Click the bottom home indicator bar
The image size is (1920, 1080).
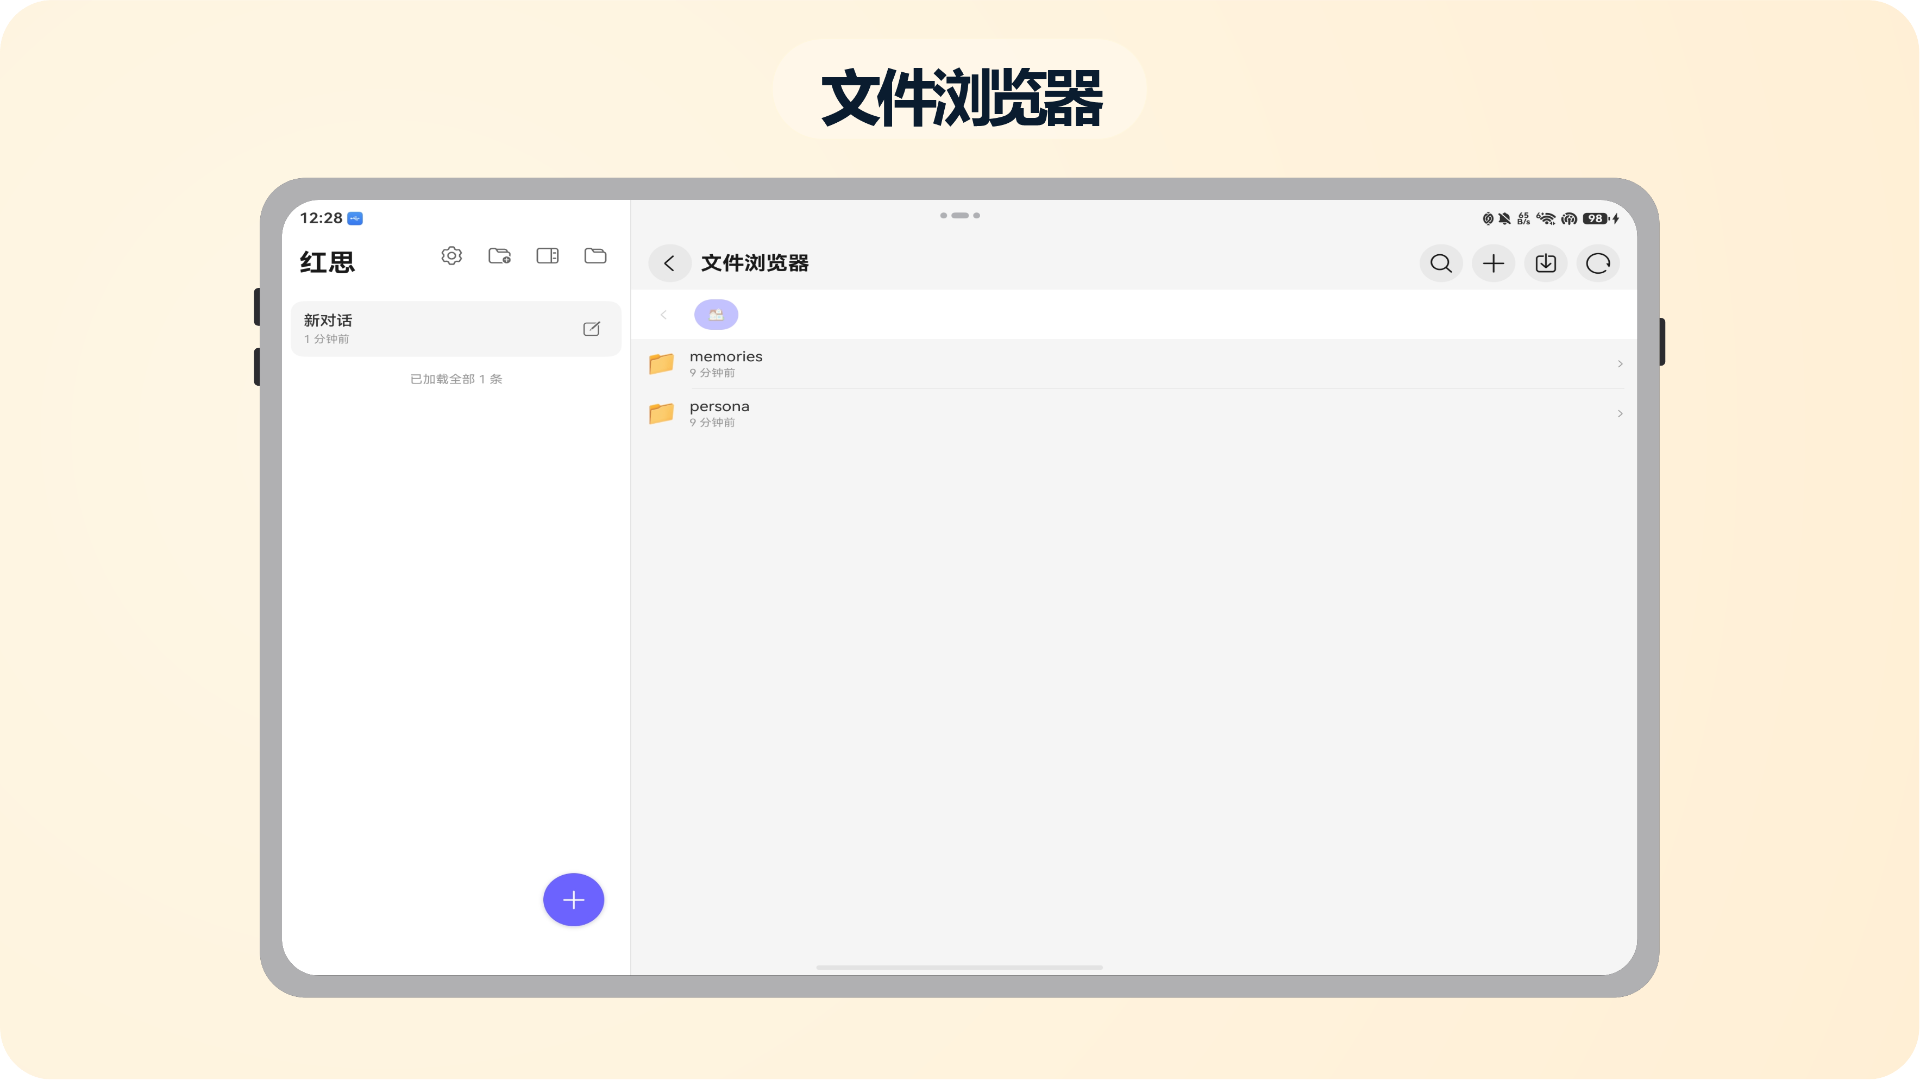[x=959, y=967]
